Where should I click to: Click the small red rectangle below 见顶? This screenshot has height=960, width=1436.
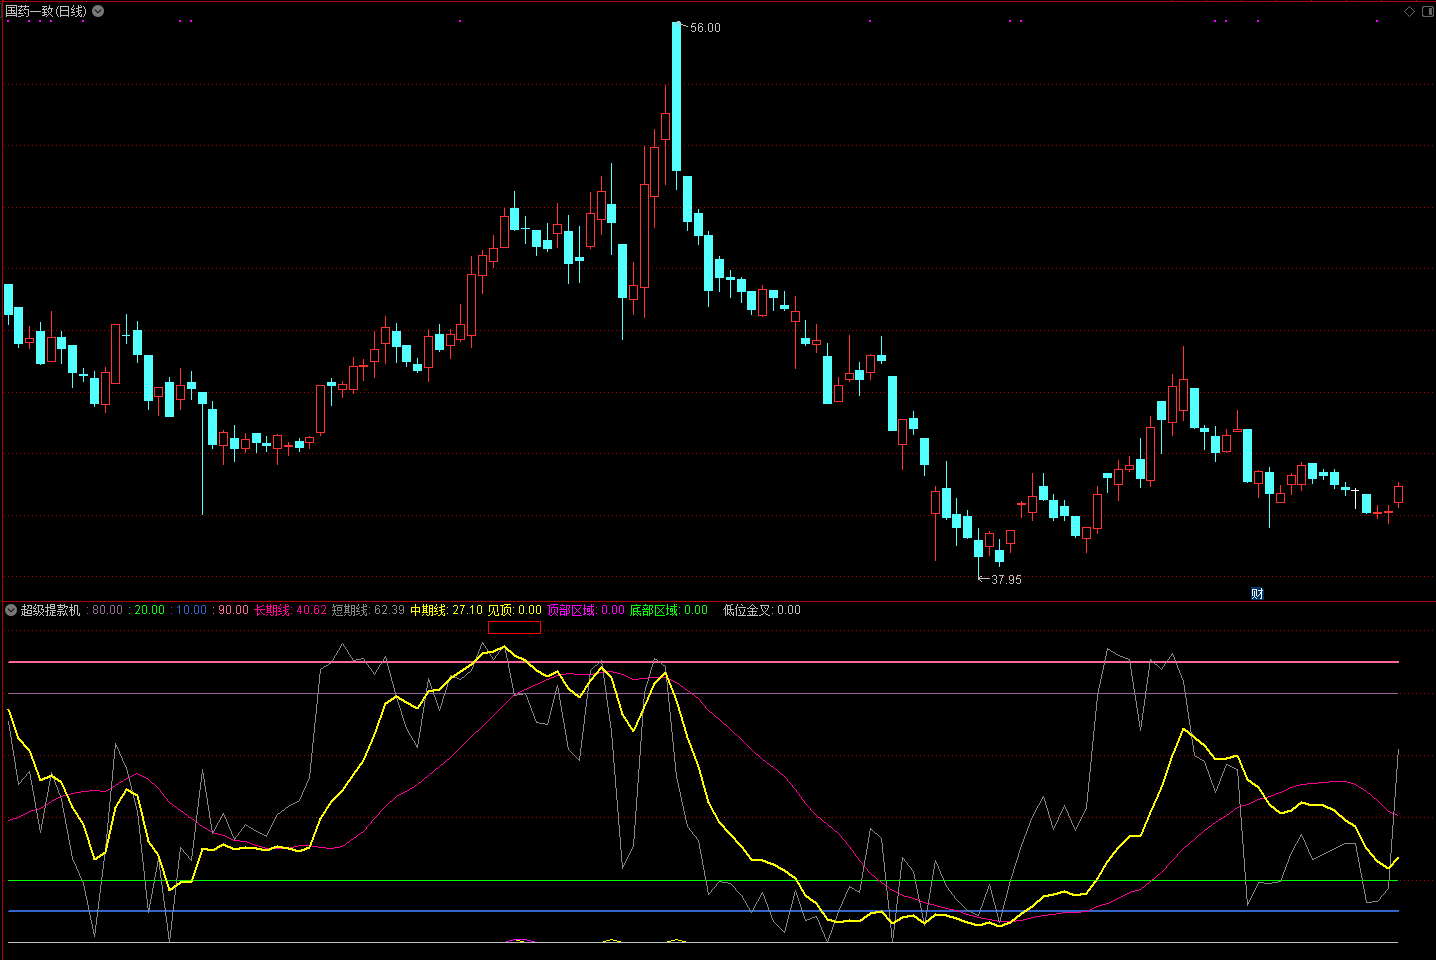(514, 628)
